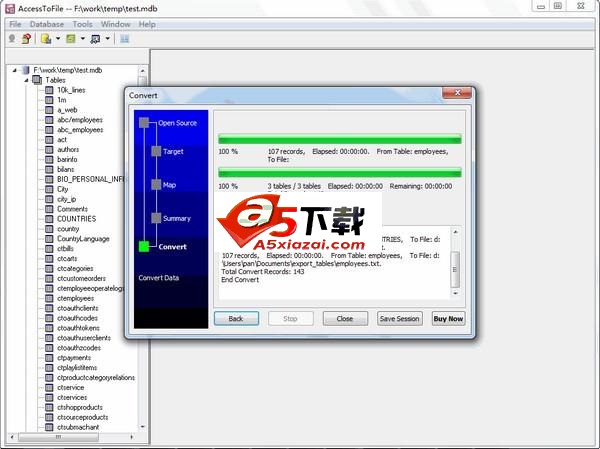Click the first connect icon in toolbar

pyautogui.click(x=12, y=39)
